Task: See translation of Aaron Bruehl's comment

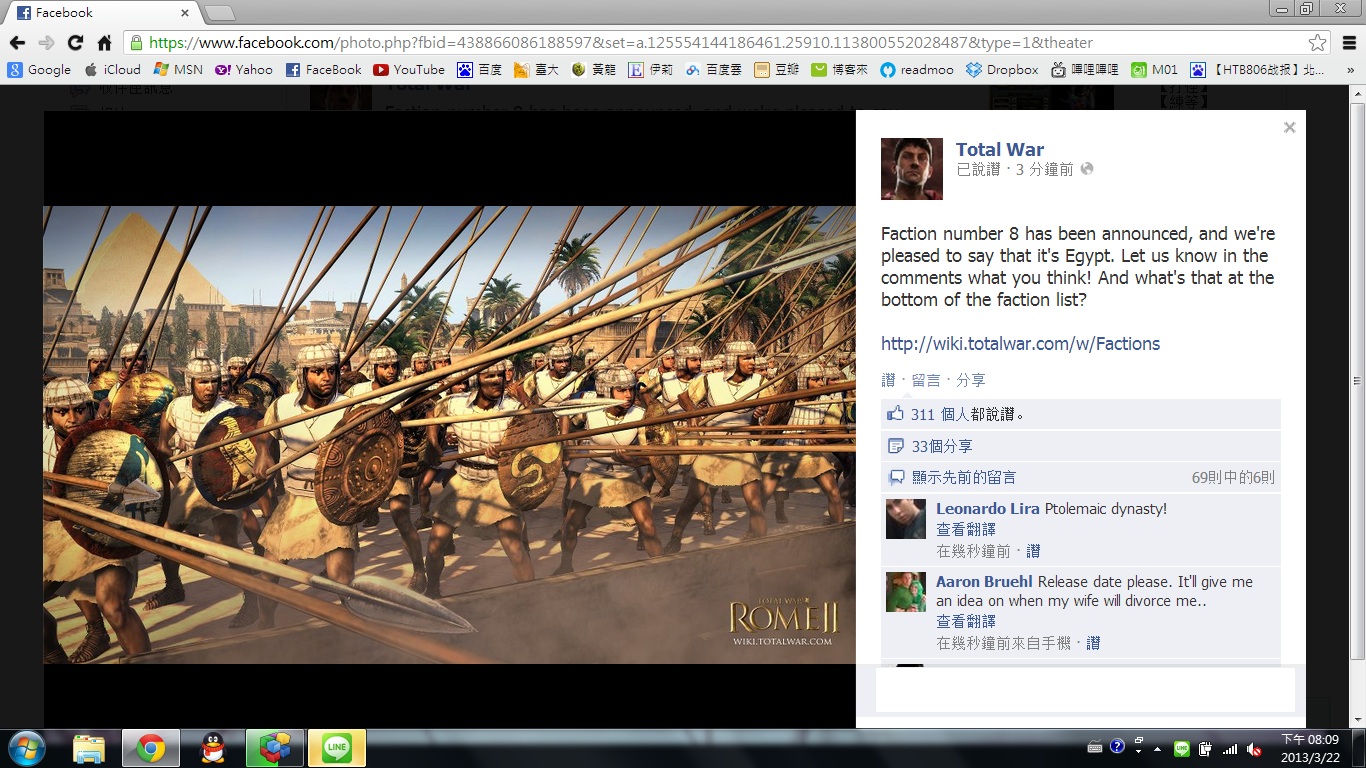Action: pyautogui.click(x=966, y=622)
